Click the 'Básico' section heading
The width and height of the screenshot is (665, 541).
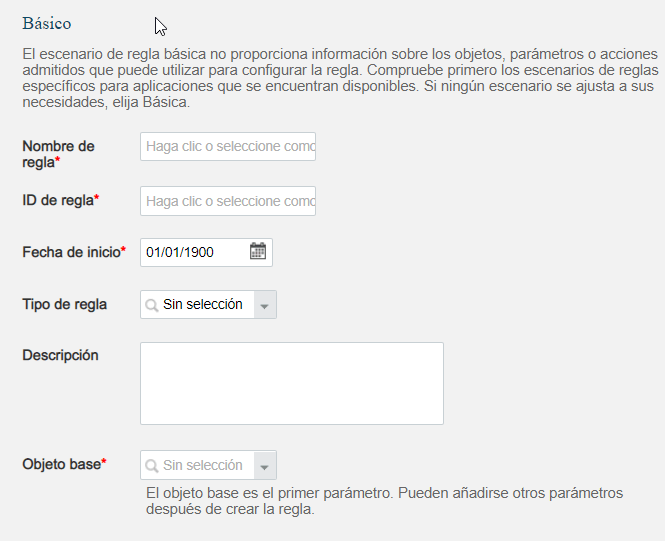47,24
